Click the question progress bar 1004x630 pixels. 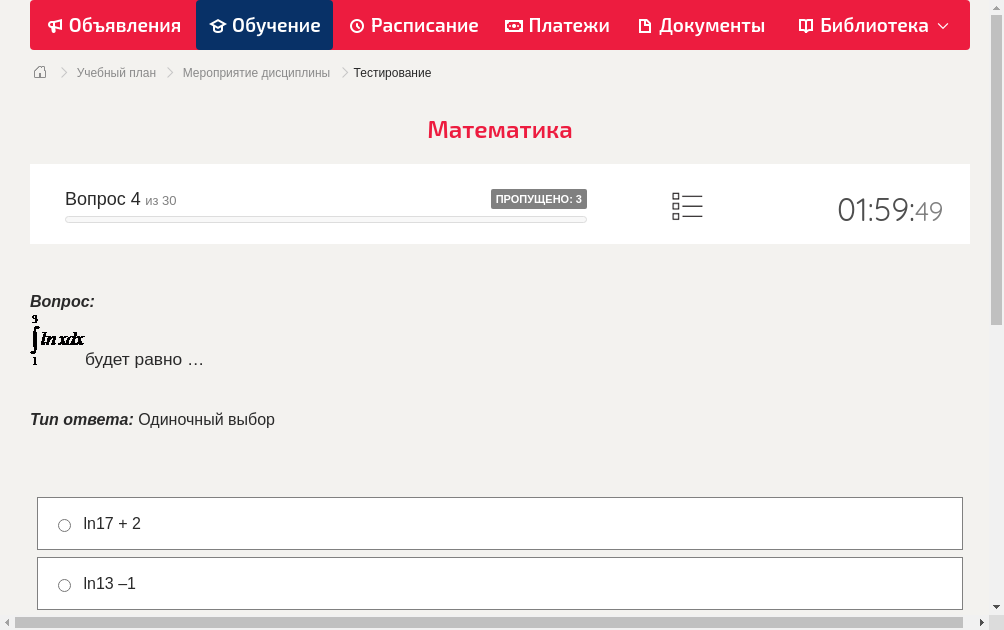[x=325, y=219]
